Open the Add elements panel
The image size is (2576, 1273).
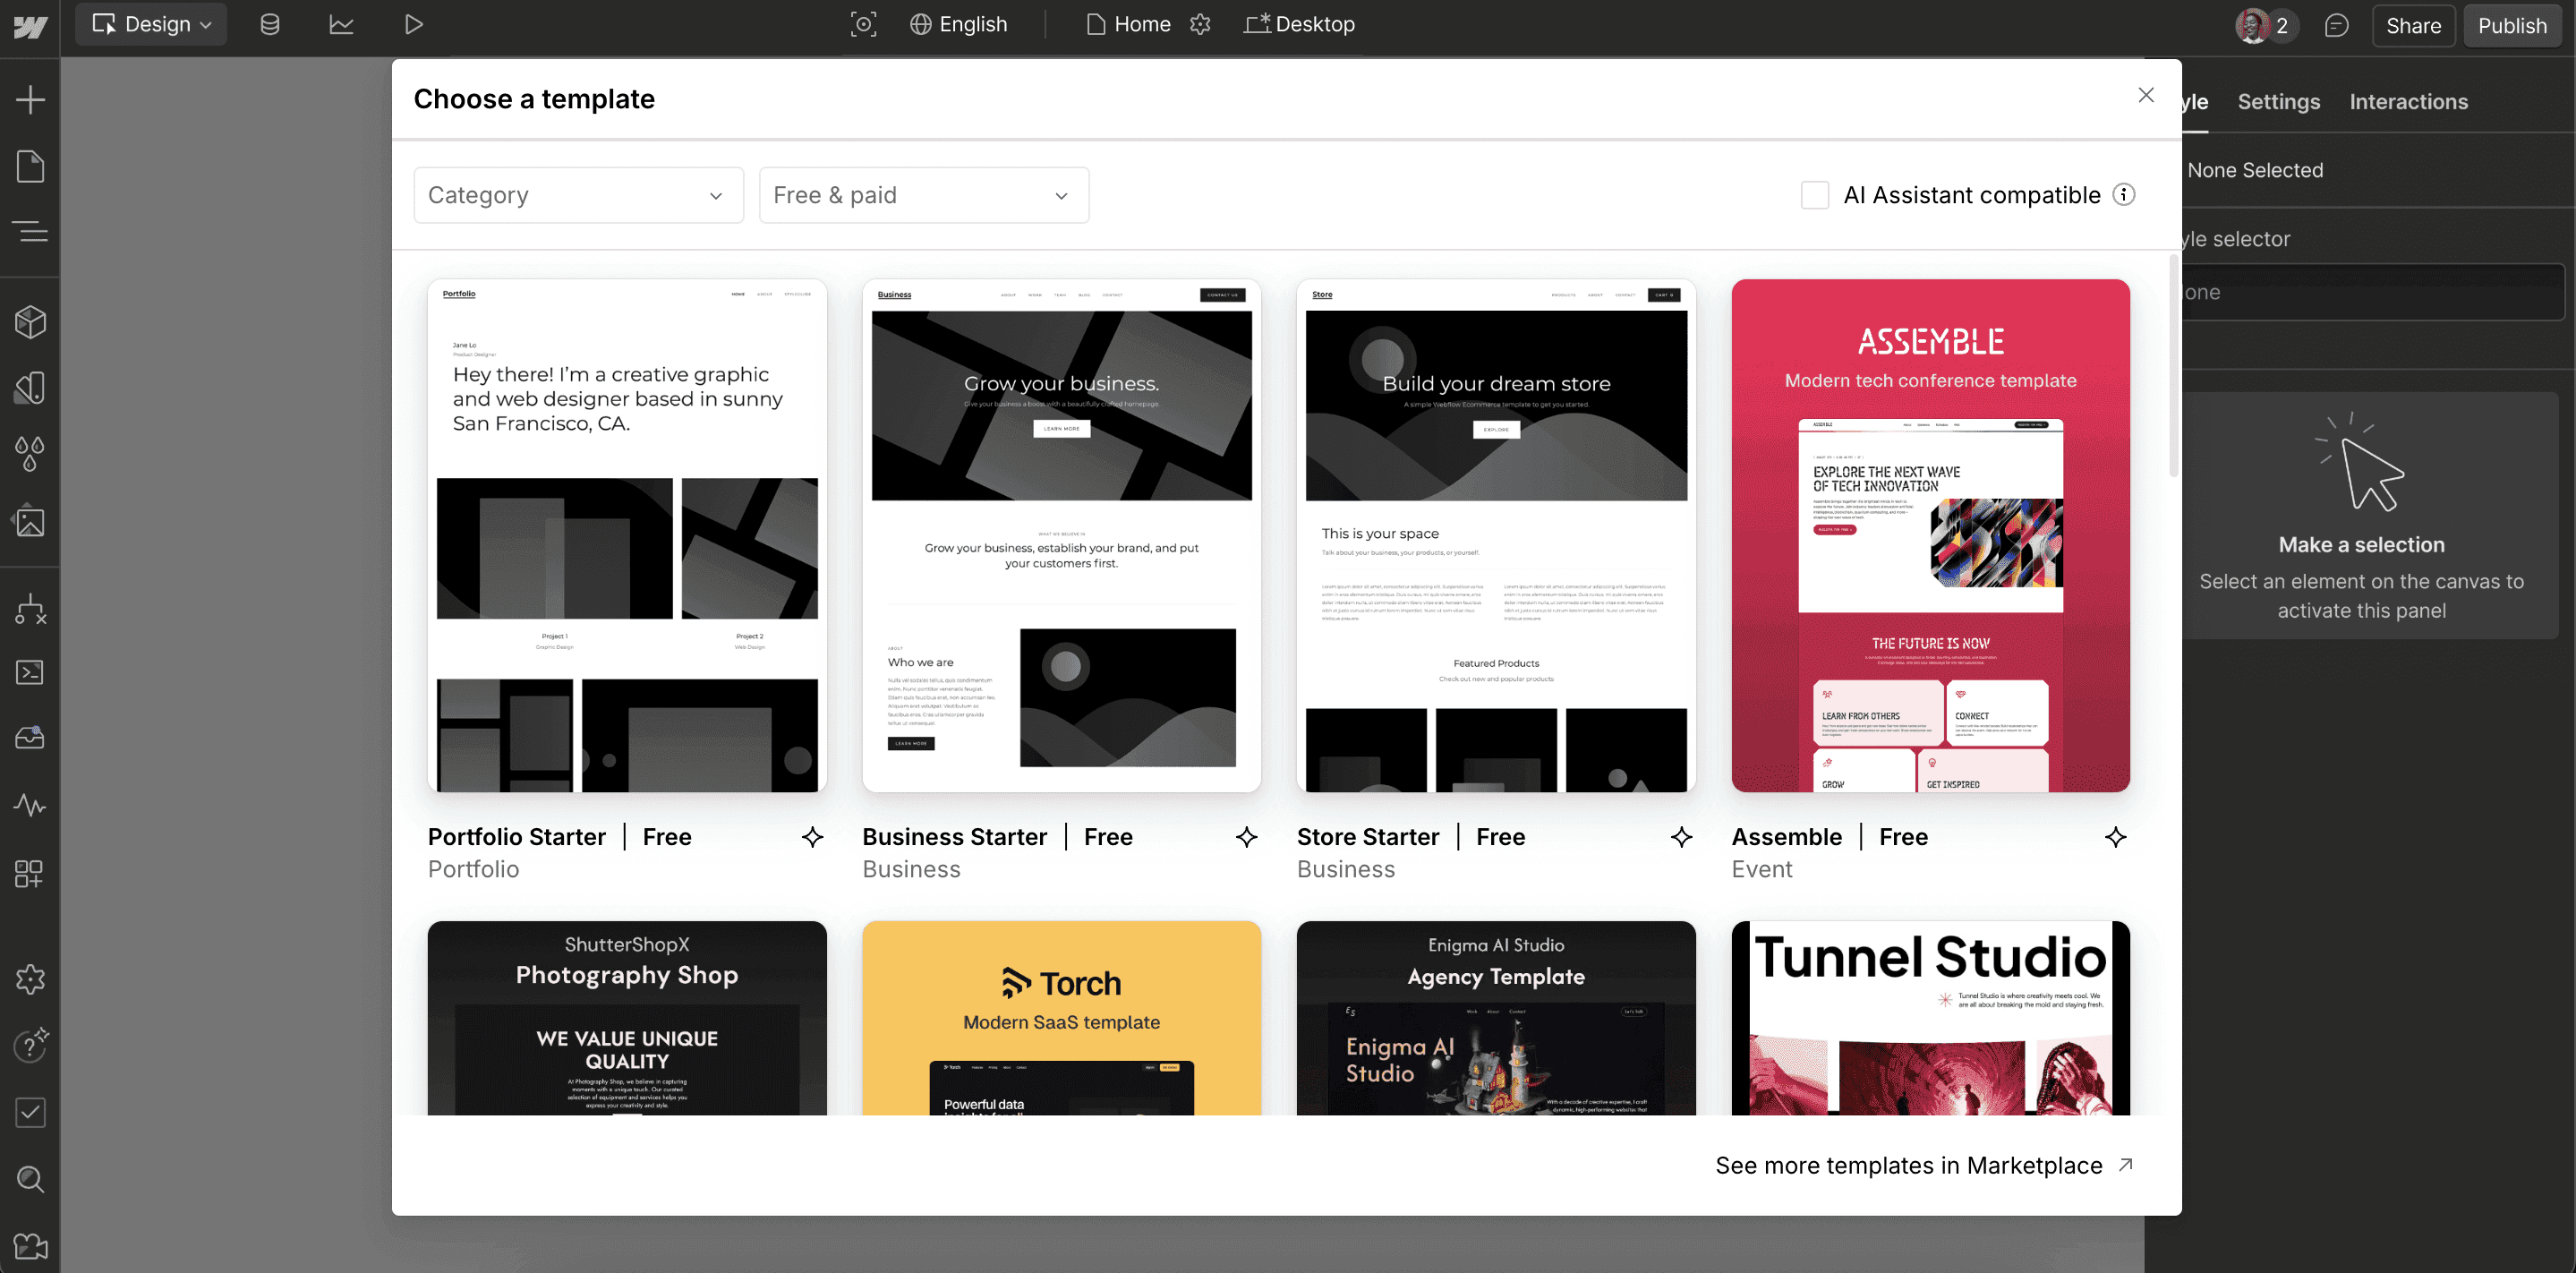(x=30, y=99)
